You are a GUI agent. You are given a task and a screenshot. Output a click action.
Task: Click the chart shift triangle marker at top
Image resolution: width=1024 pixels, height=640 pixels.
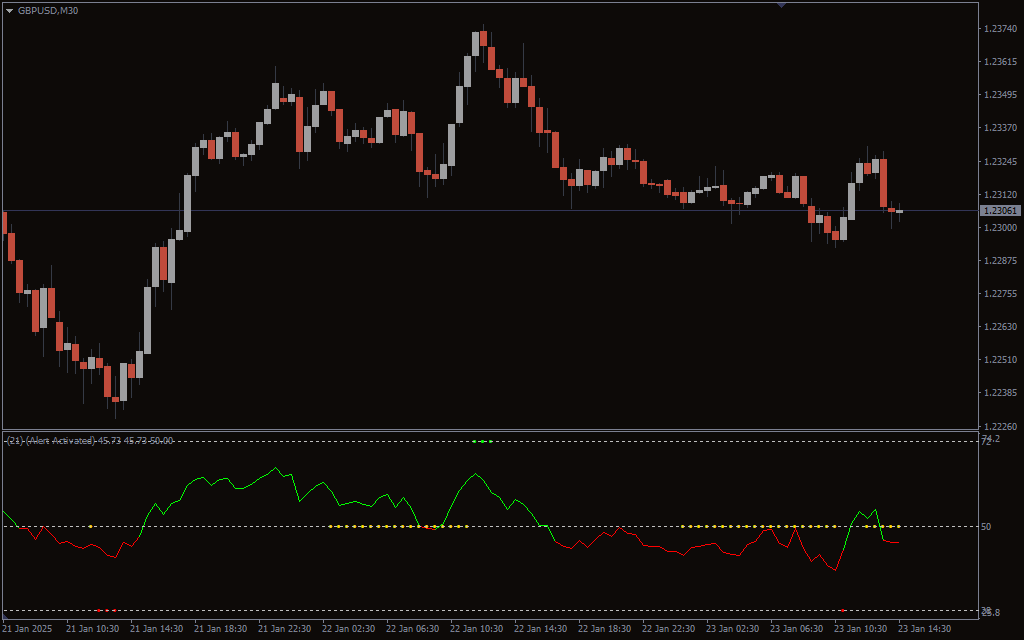tap(781, 5)
